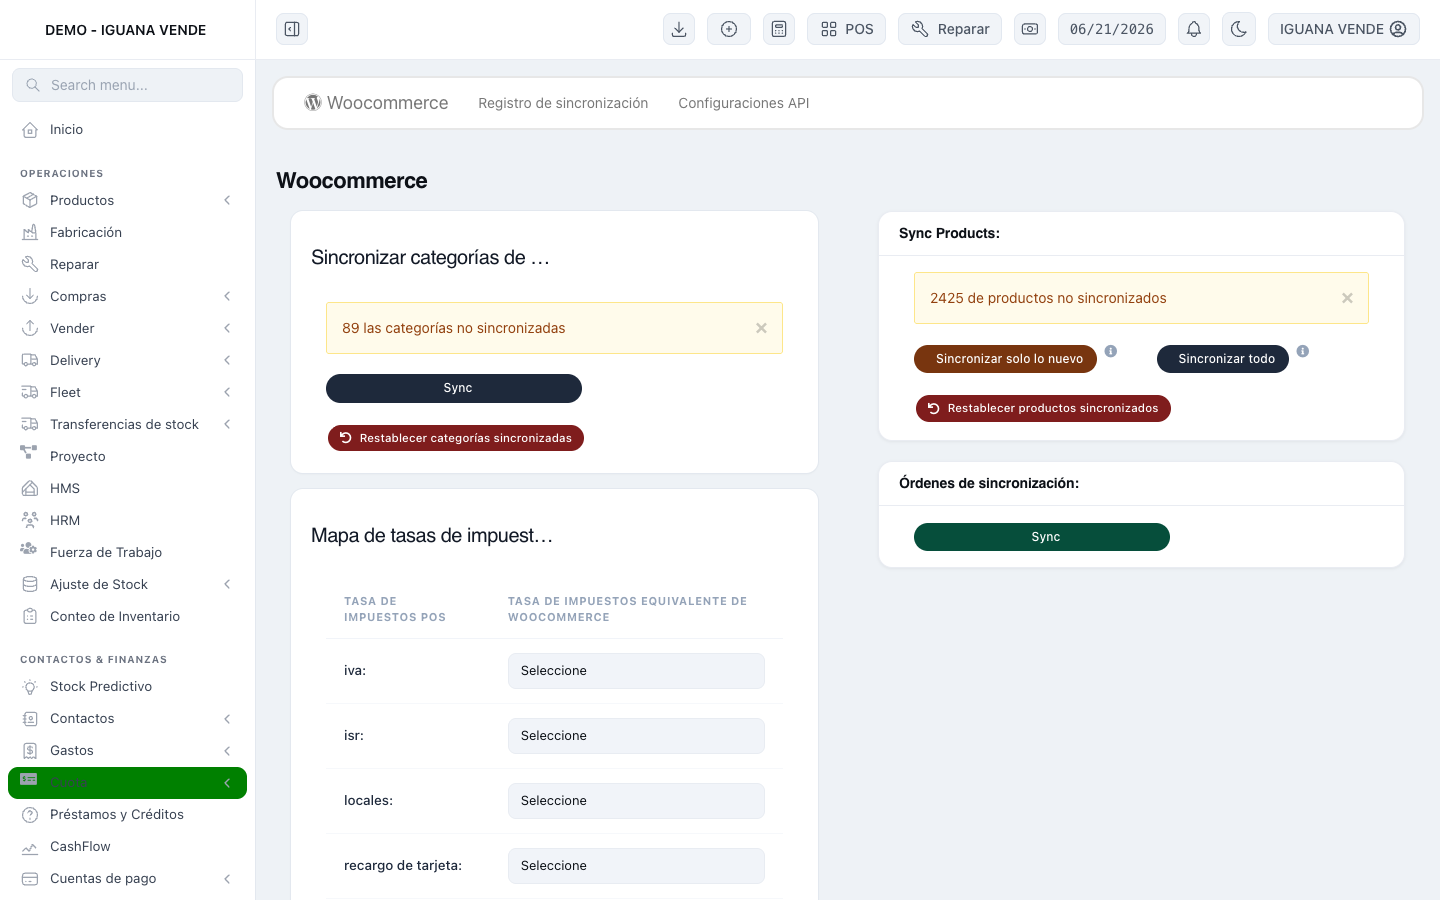Click Restablecer productos sincronizados button
1440x900 pixels.
pyautogui.click(x=1043, y=408)
